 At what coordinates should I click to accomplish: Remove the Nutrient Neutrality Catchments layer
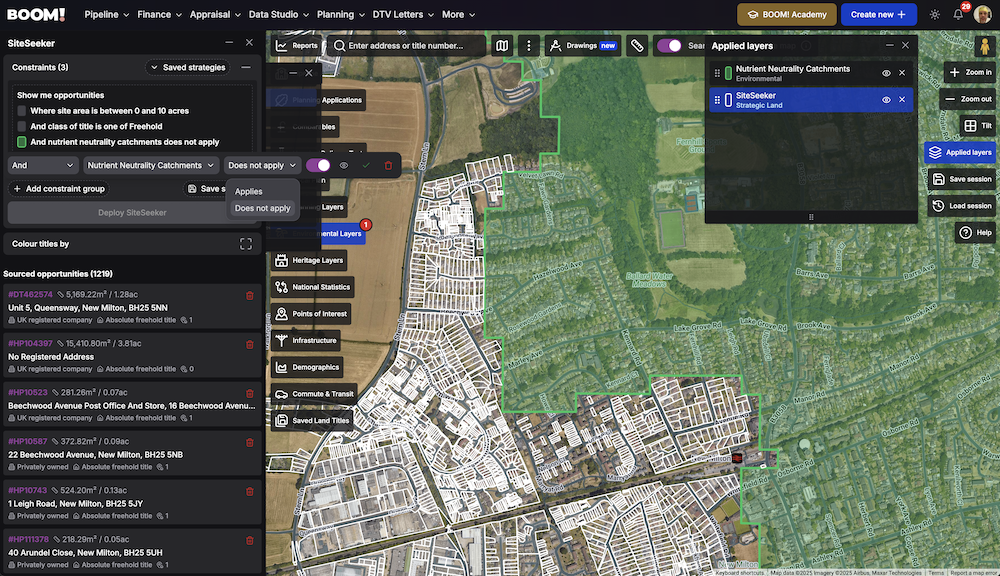pyautogui.click(x=902, y=73)
